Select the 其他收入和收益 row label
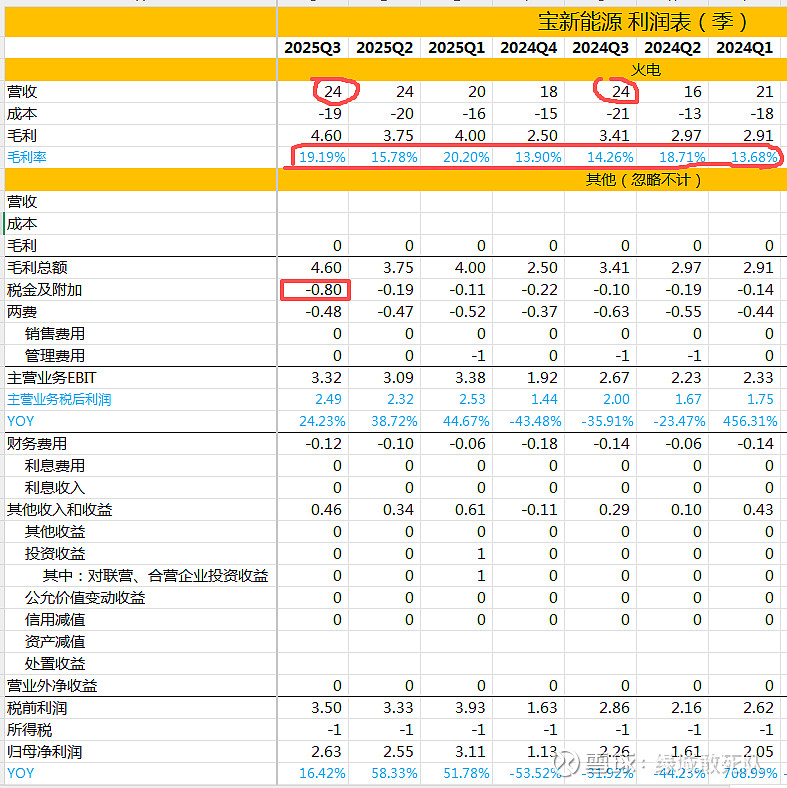The width and height of the screenshot is (787, 788). click(59, 510)
